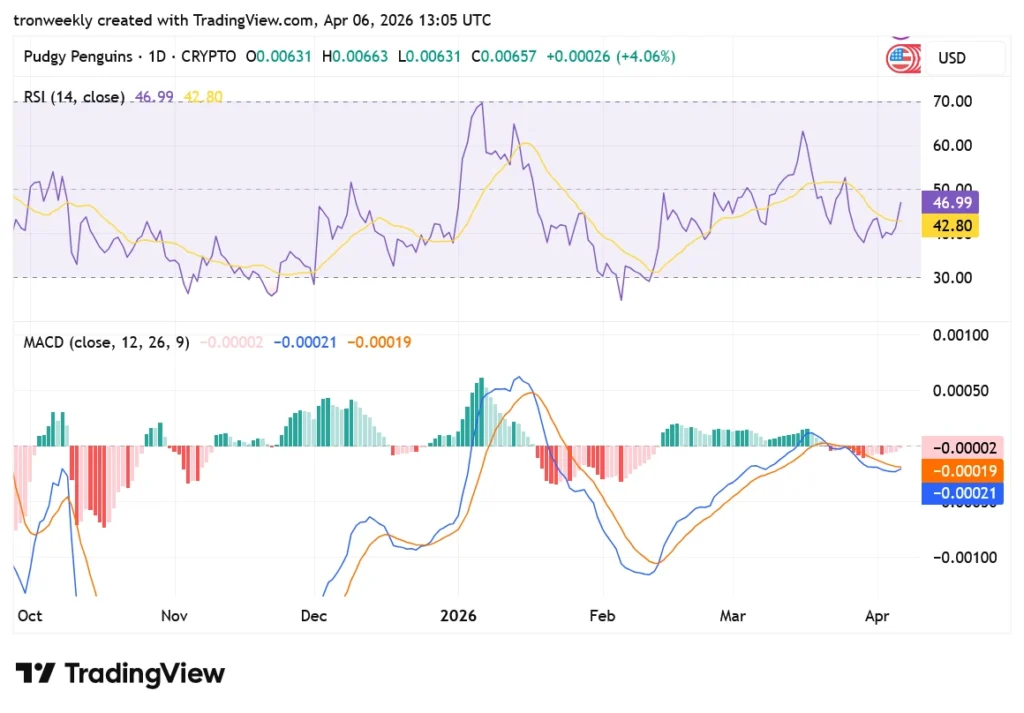Open the 1D timeframe selector
1024x713 pixels.
tap(157, 57)
